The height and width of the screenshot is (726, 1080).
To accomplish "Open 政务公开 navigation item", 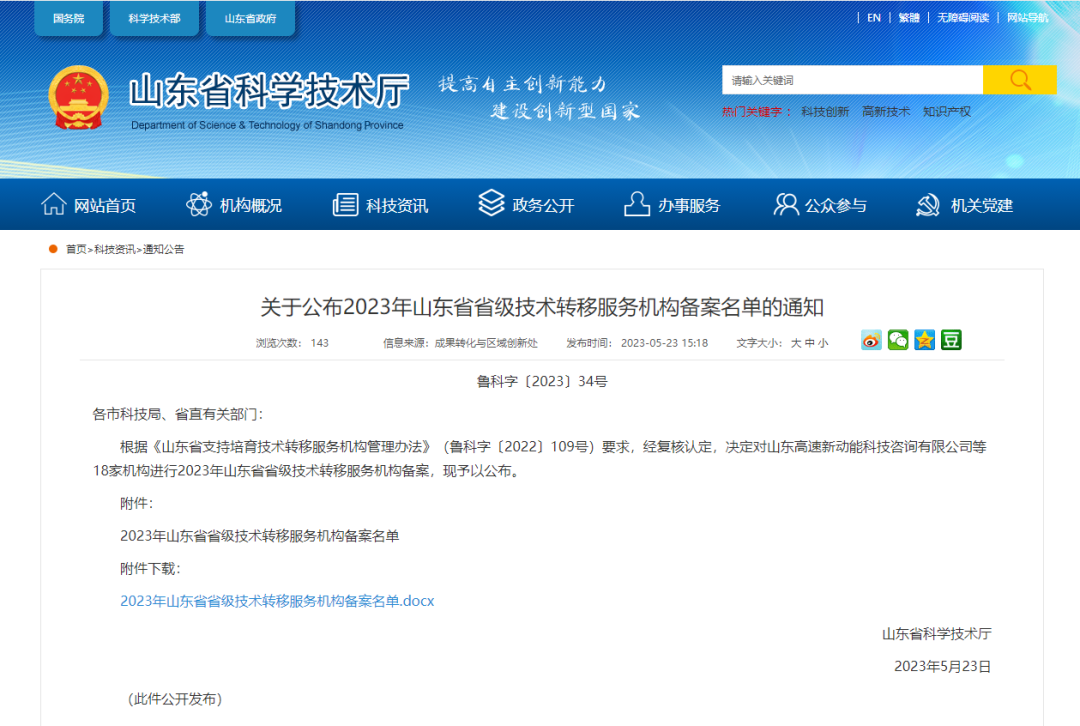I will point(526,205).
